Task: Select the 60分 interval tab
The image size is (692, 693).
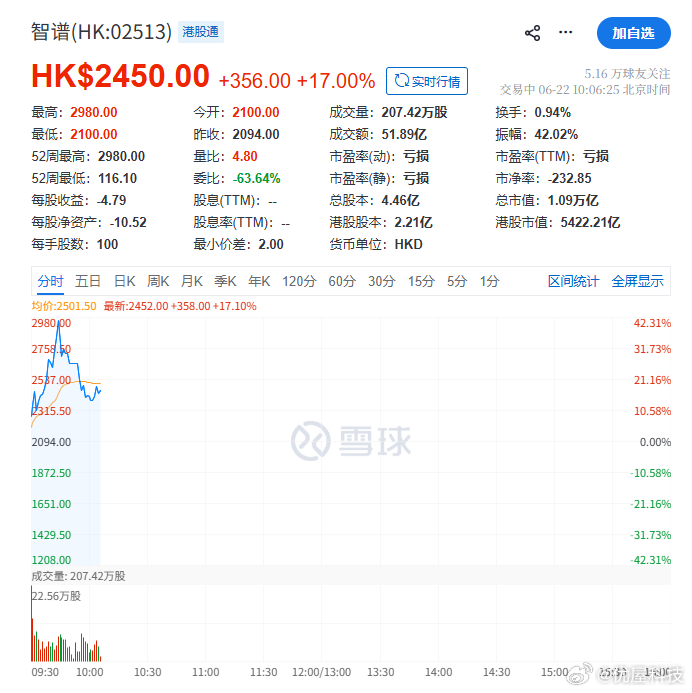Action: pos(342,281)
